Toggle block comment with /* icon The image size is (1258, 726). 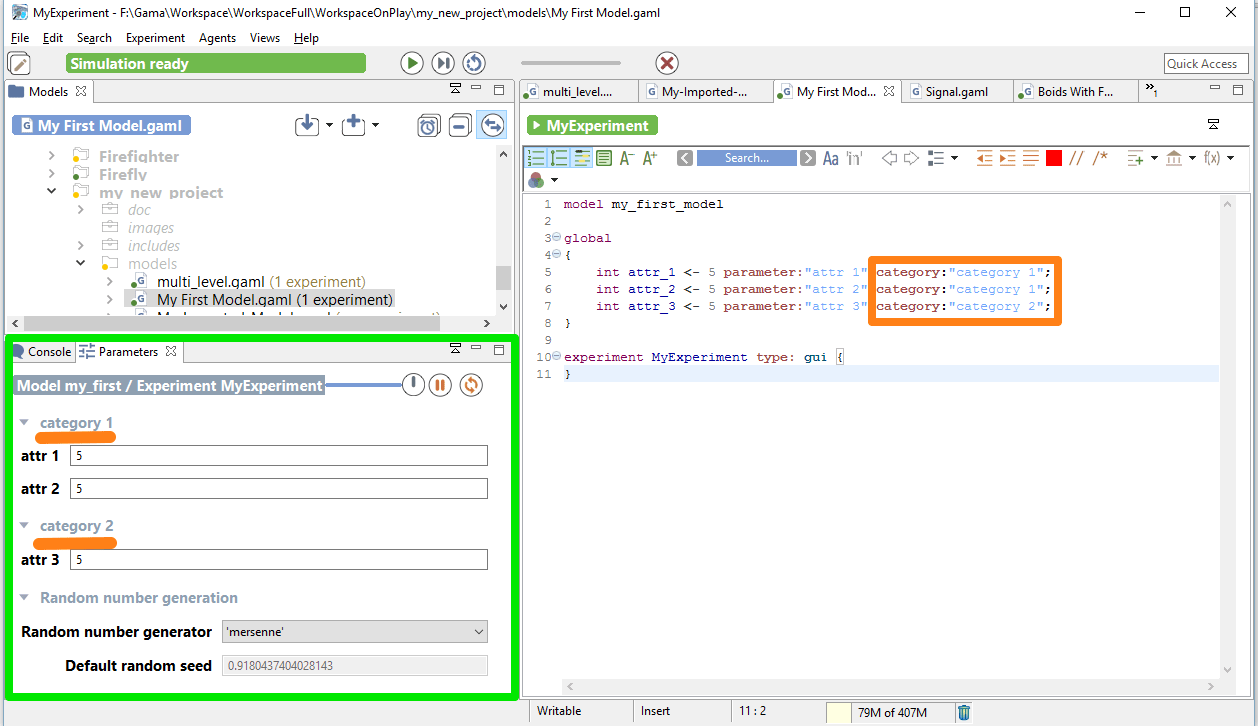(1100, 158)
